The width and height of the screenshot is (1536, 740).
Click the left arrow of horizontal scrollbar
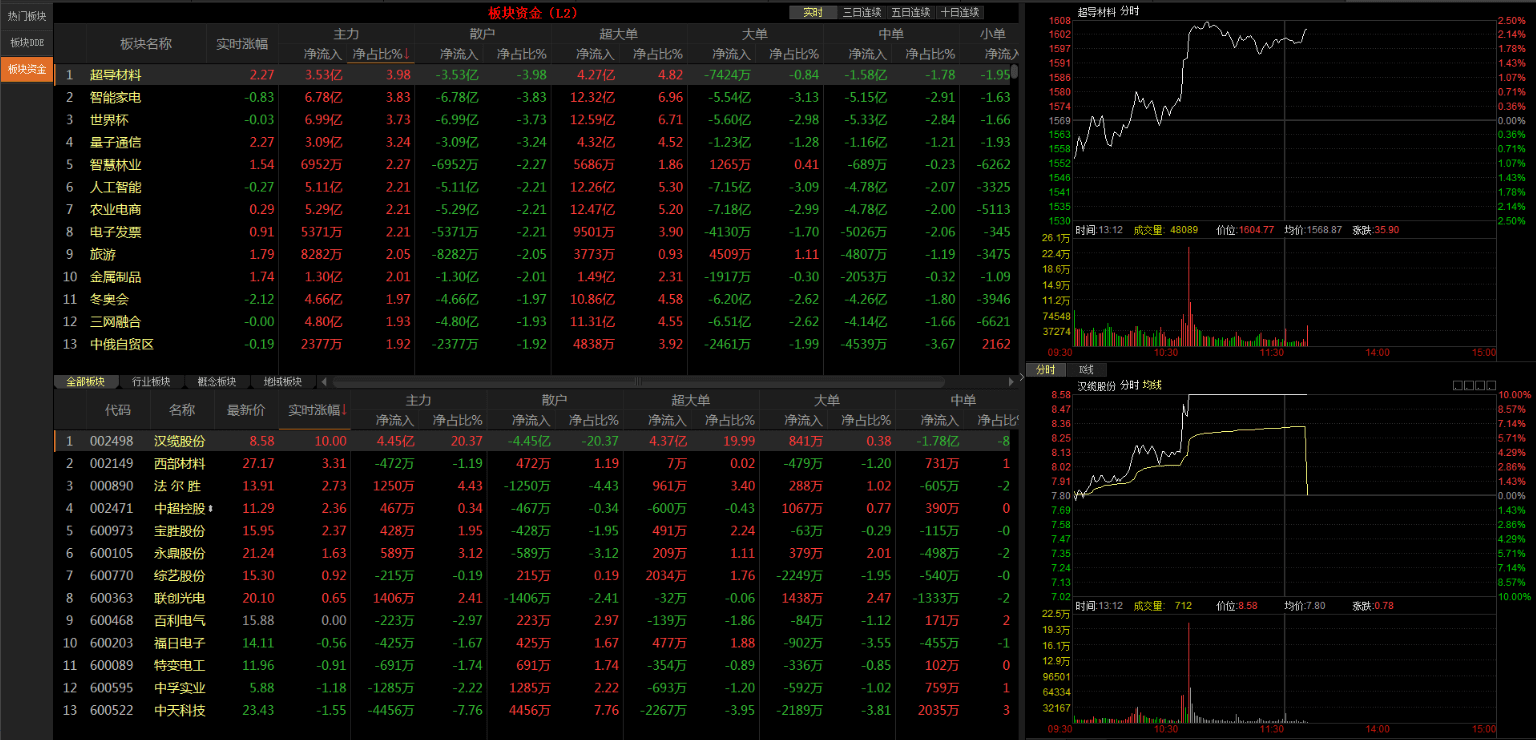(324, 382)
